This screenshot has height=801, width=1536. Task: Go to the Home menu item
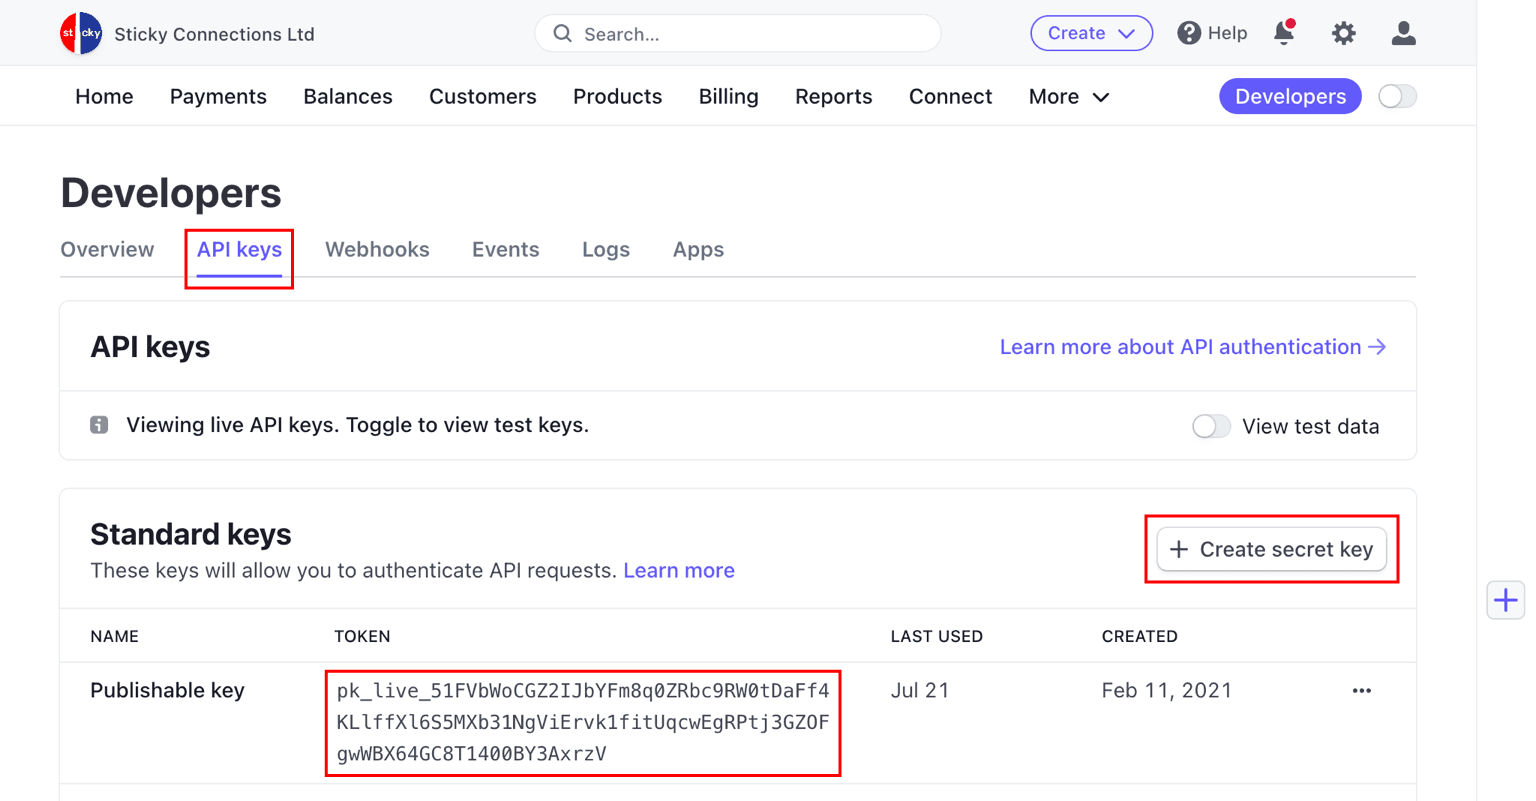coord(104,97)
